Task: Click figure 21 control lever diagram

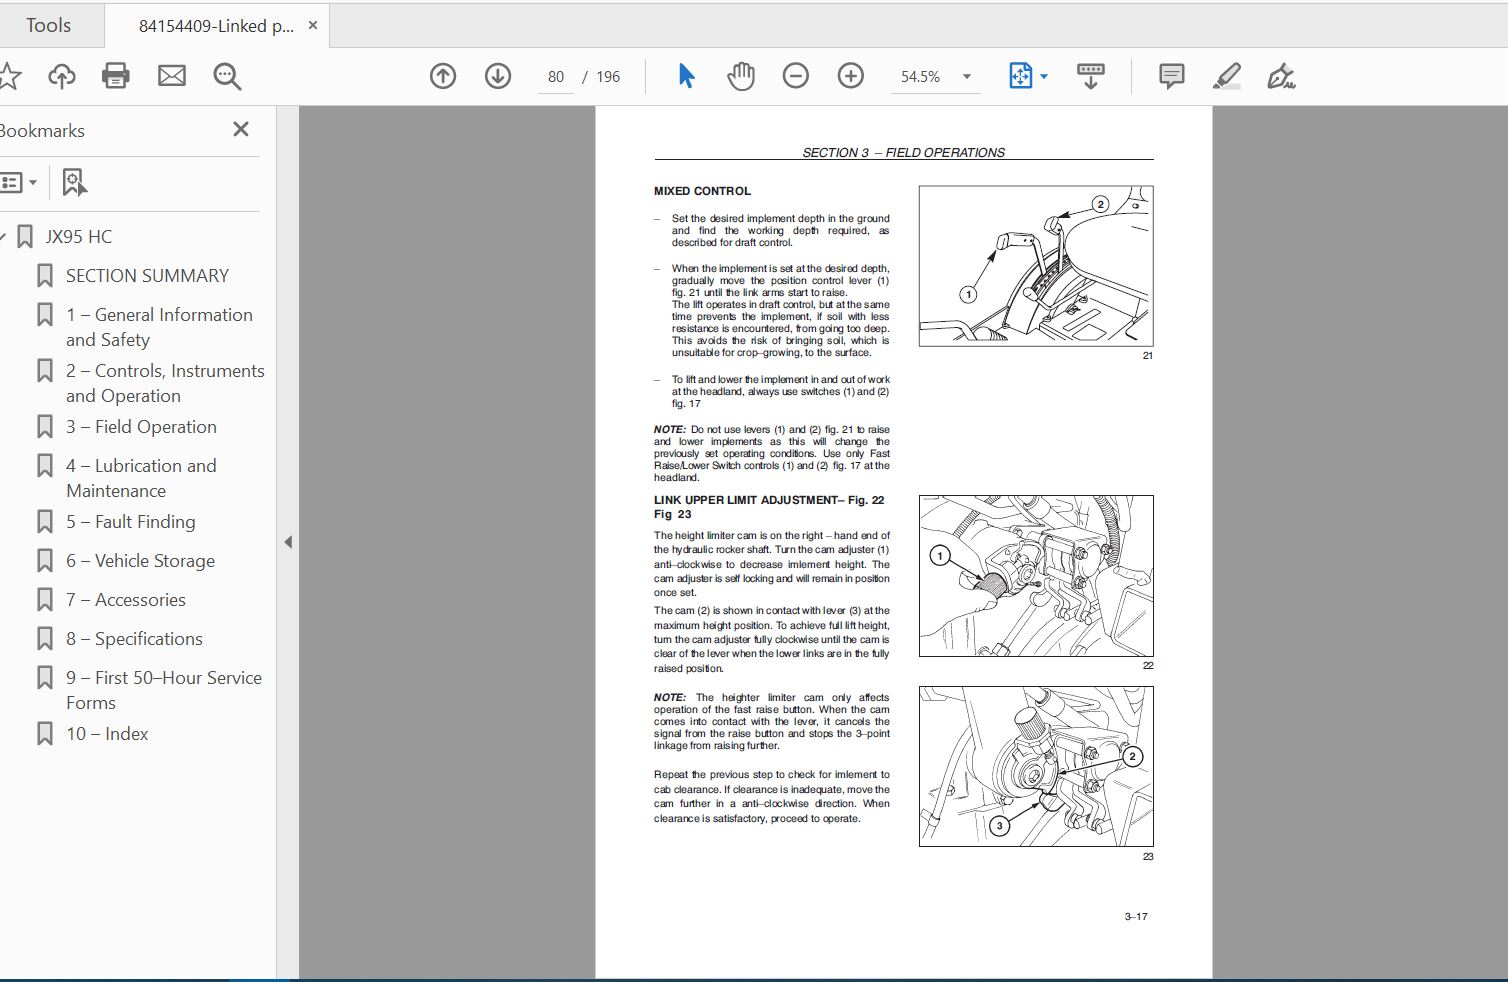Action: click(1036, 266)
